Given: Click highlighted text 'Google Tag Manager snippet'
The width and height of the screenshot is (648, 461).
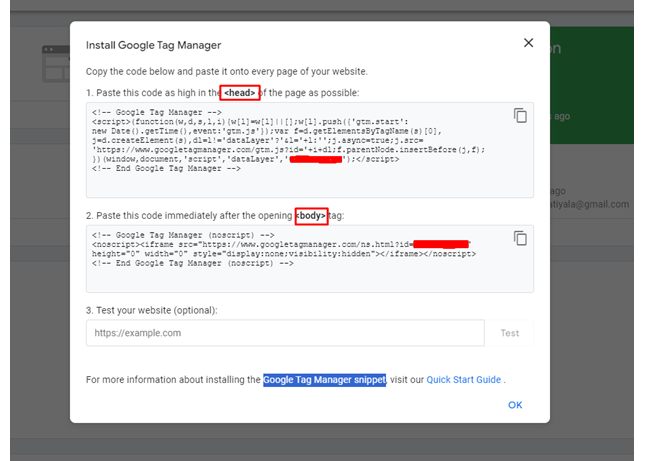Looking at the screenshot, I should click(x=324, y=380).
